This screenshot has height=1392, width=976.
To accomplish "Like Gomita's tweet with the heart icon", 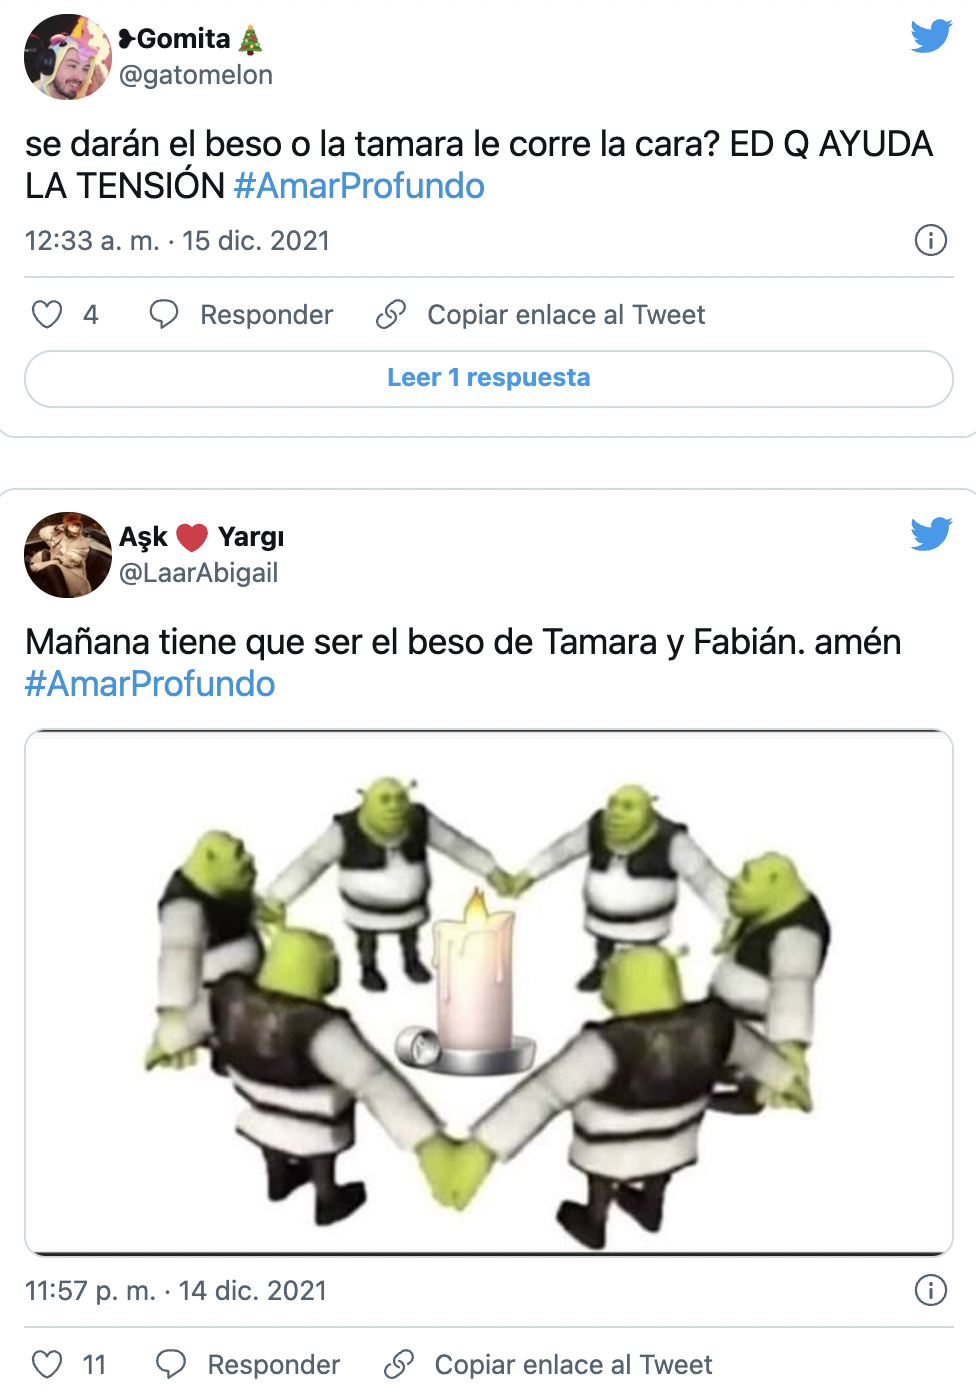I will coord(47,315).
